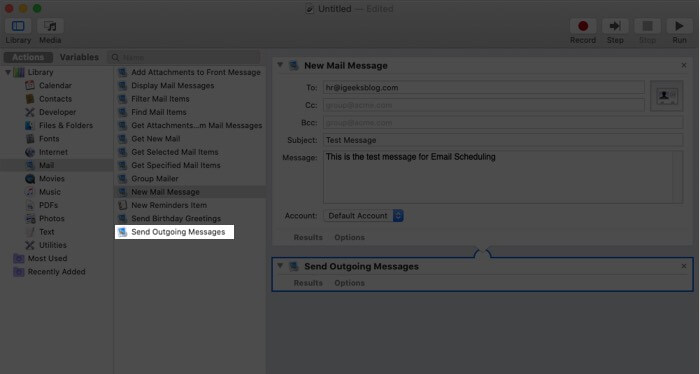Select the Utilities category icon
Viewport: 700px width, 374px height.
[30, 245]
